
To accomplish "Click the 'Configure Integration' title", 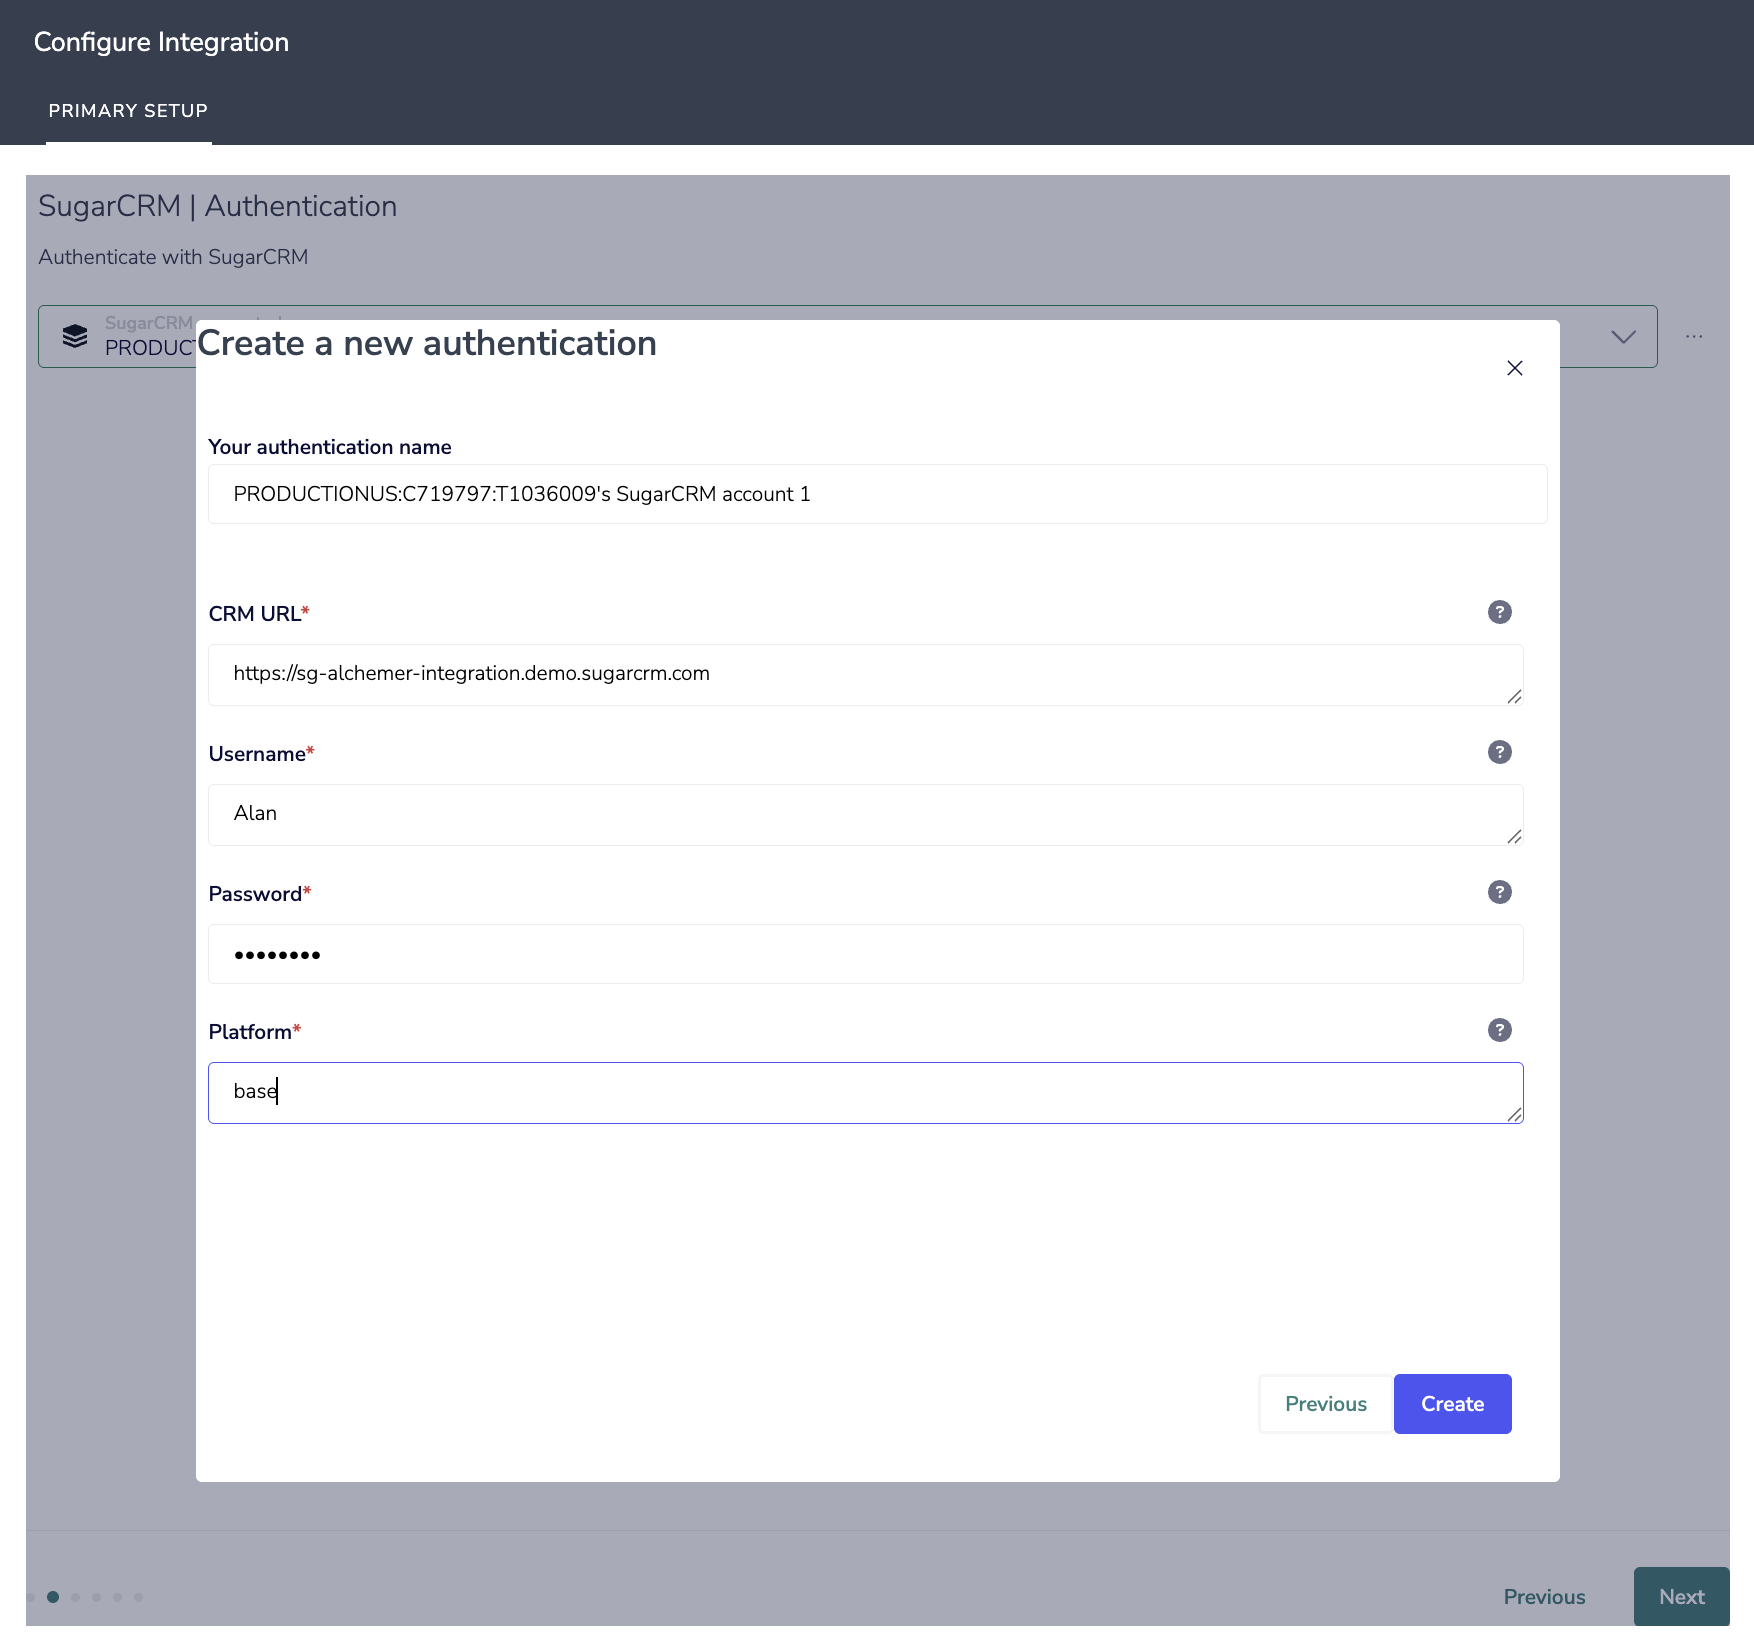I will pos(161,42).
